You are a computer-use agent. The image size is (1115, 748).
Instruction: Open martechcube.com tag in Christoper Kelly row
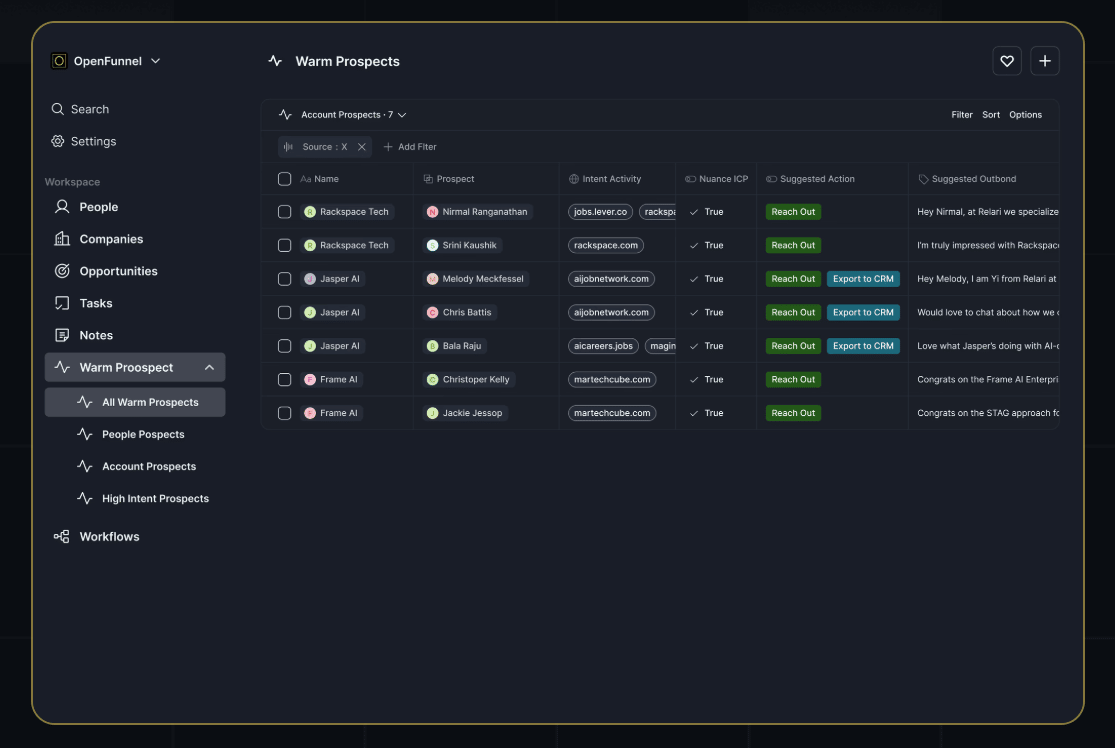tap(612, 380)
